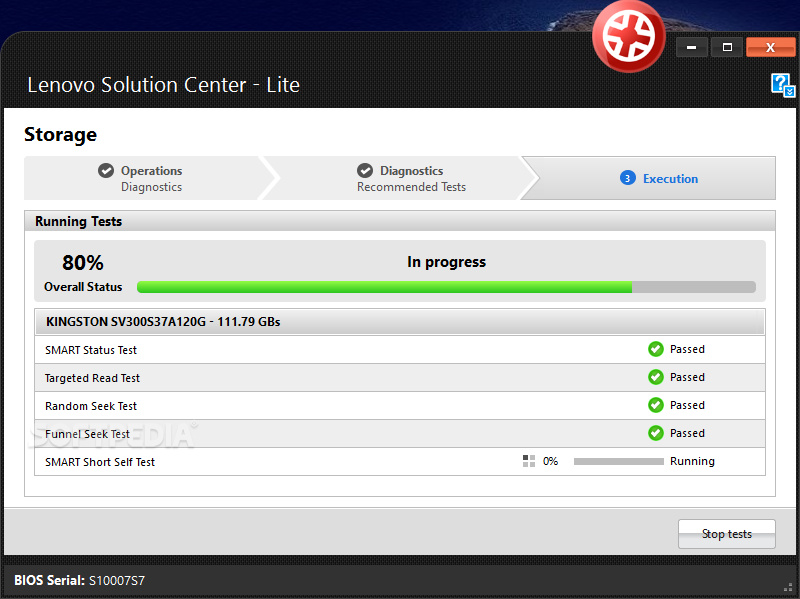
Task: Click the window resize grip icon
Action: click(788, 587)
